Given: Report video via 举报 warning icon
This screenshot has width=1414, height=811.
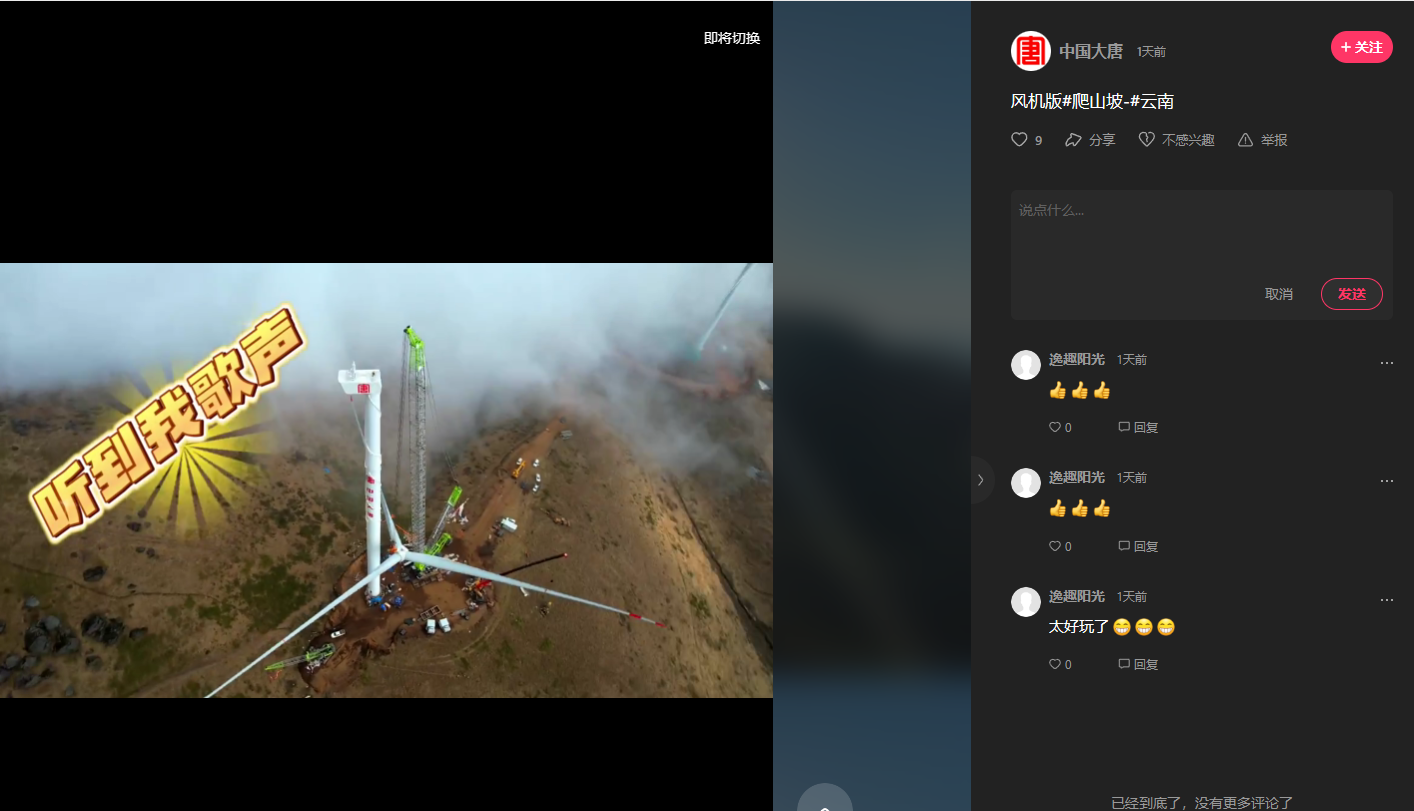Looking at the screenshot, I should [1246, 140].
